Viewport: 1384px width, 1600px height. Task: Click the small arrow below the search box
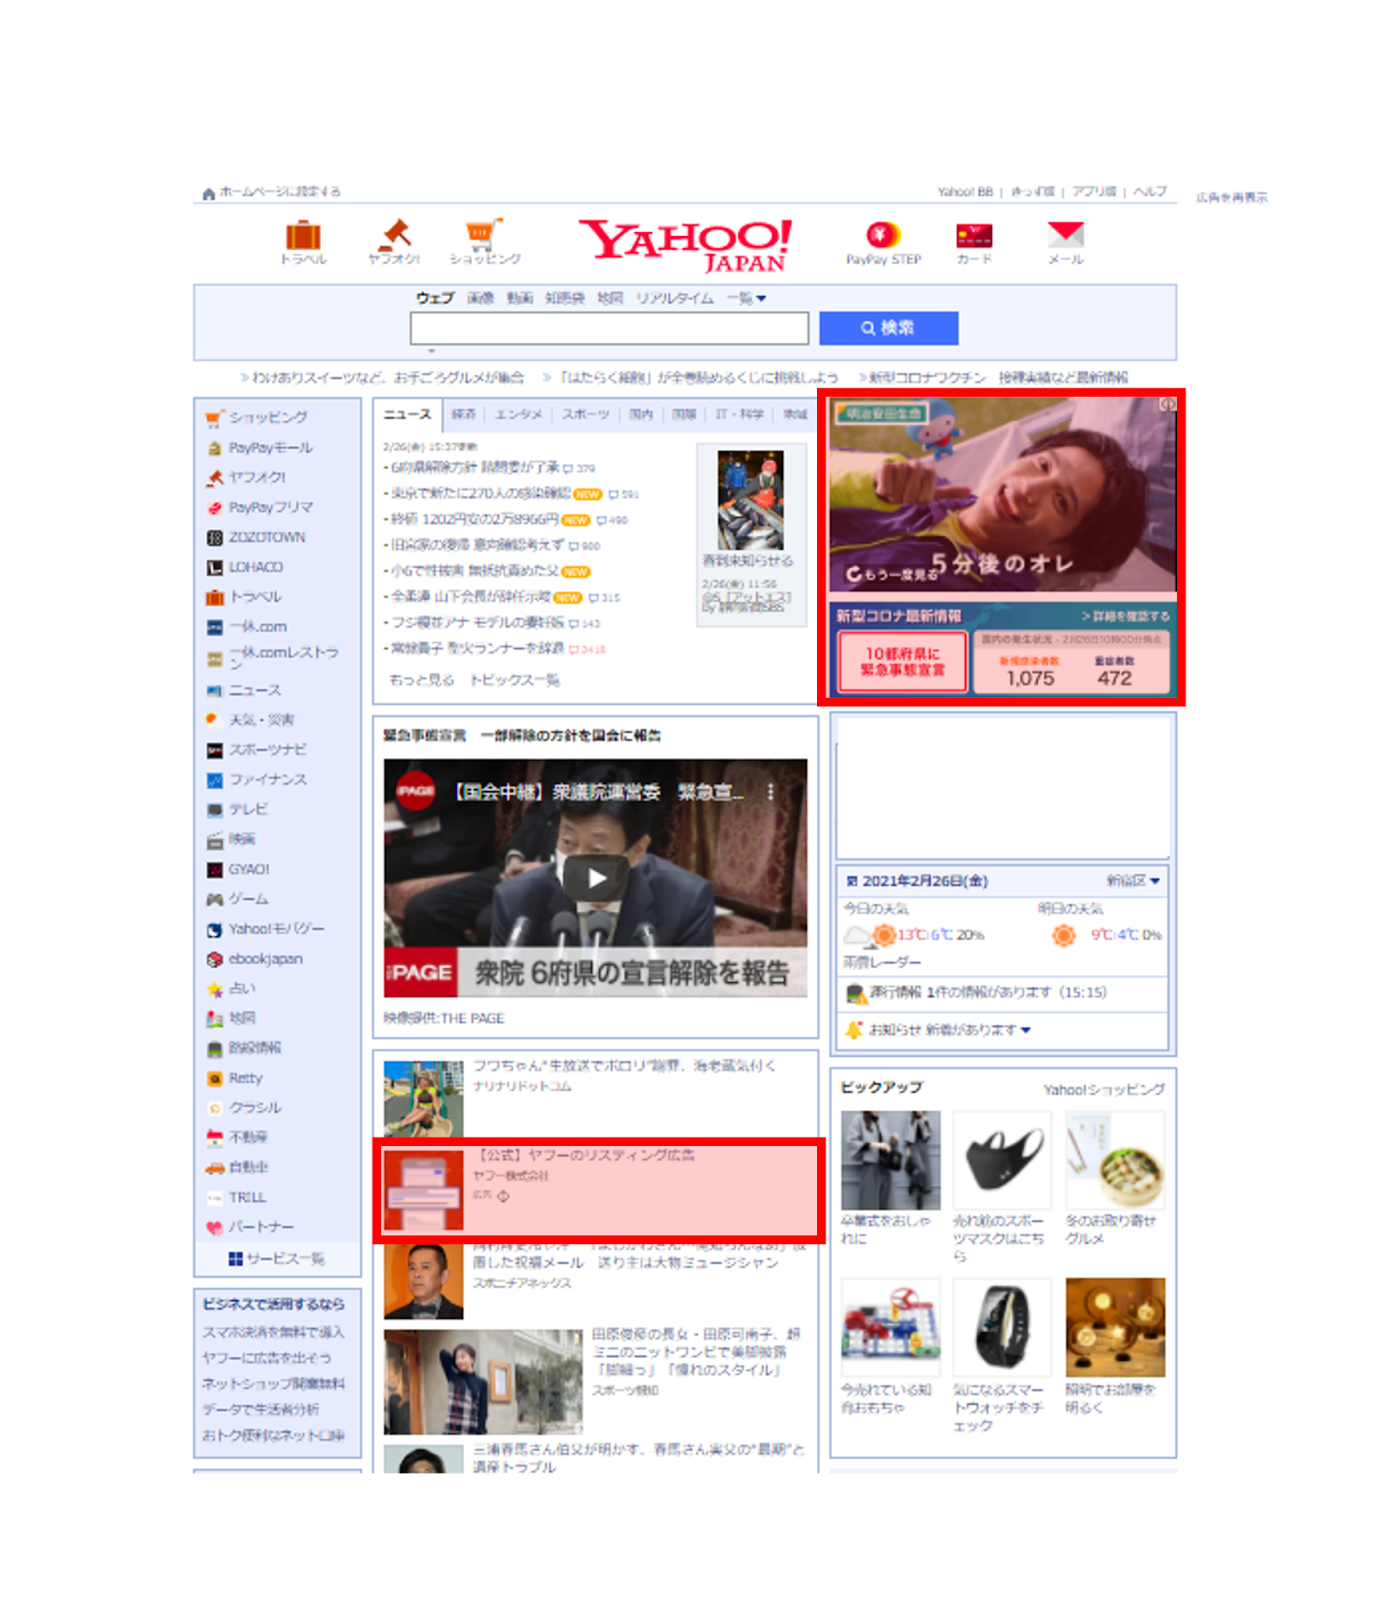pyautogui.click(x=432, y=351)
